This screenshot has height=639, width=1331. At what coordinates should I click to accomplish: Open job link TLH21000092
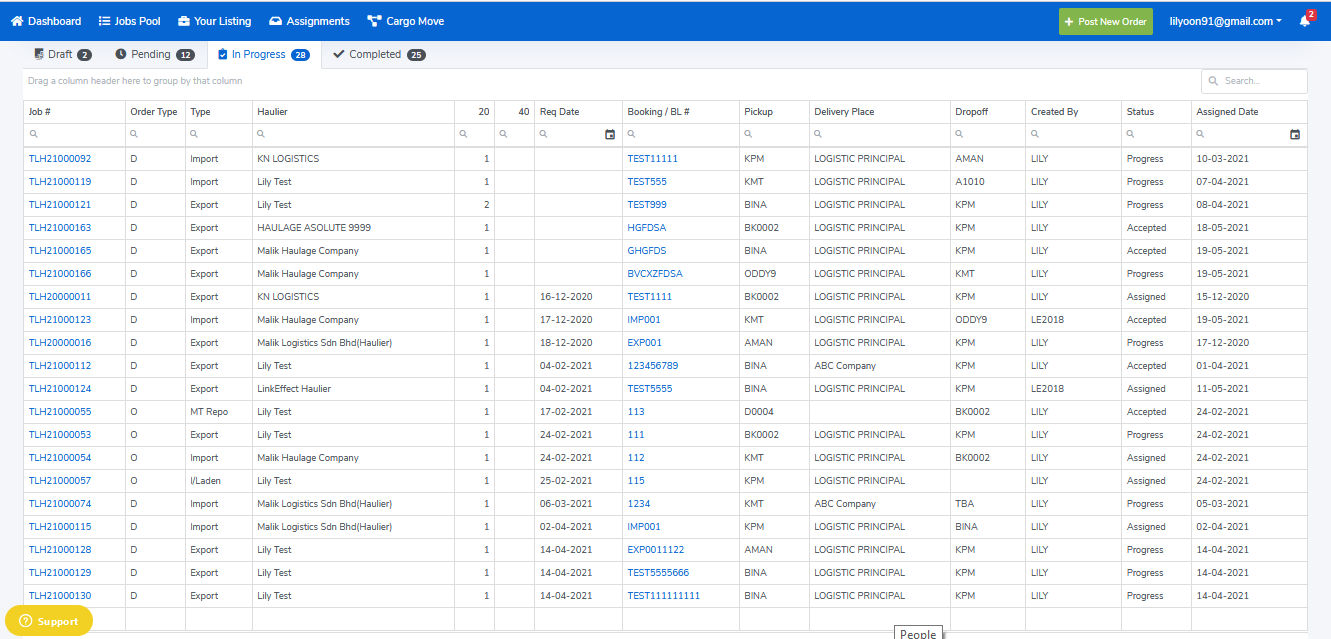click(60, 159)
